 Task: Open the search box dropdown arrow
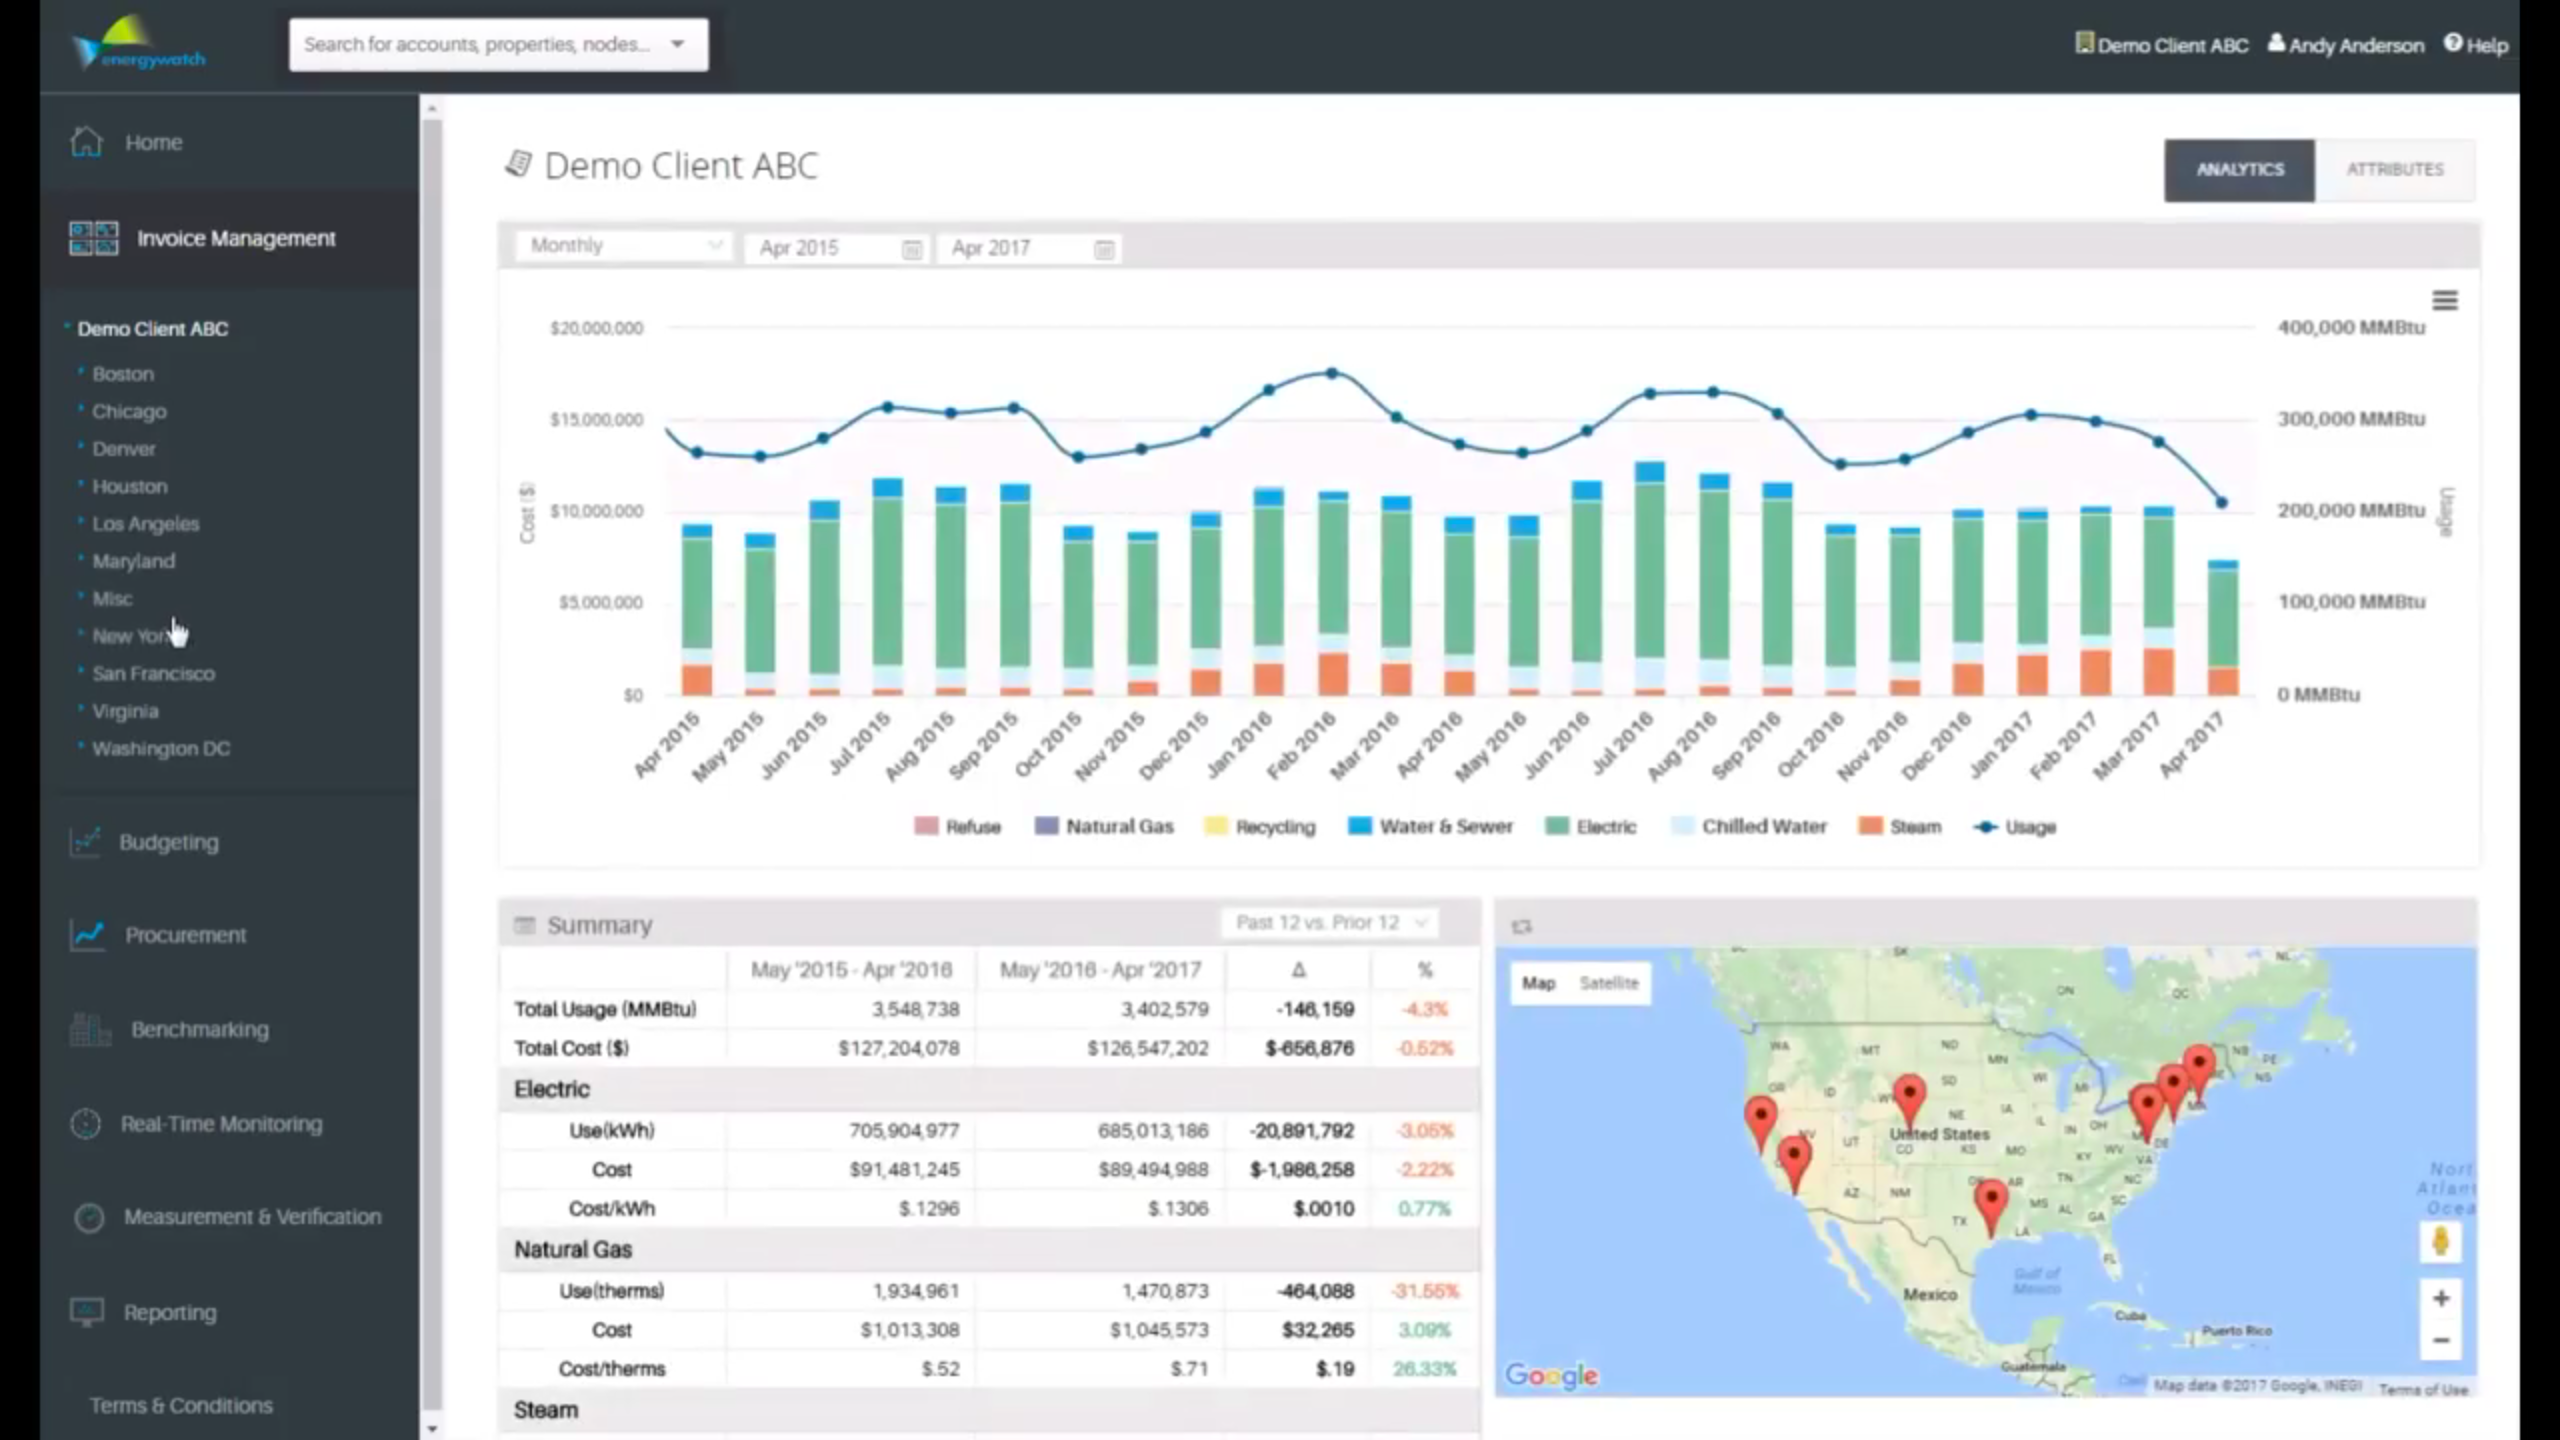coord(678,44)
